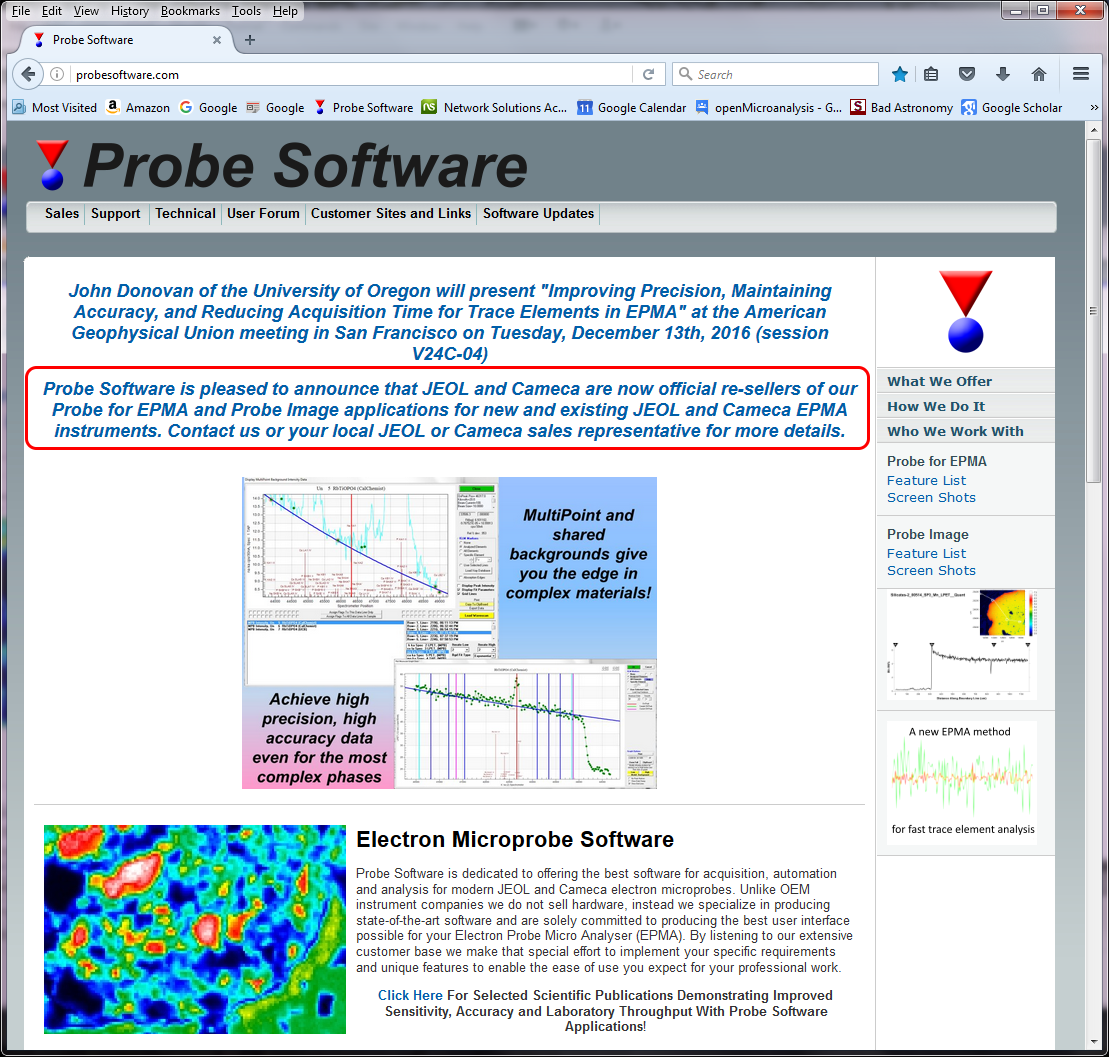The width and height of the screenshot is (1109, 1057).
Task: Open the Feature List link under Probe for EPMA
Action: [926, 480]
